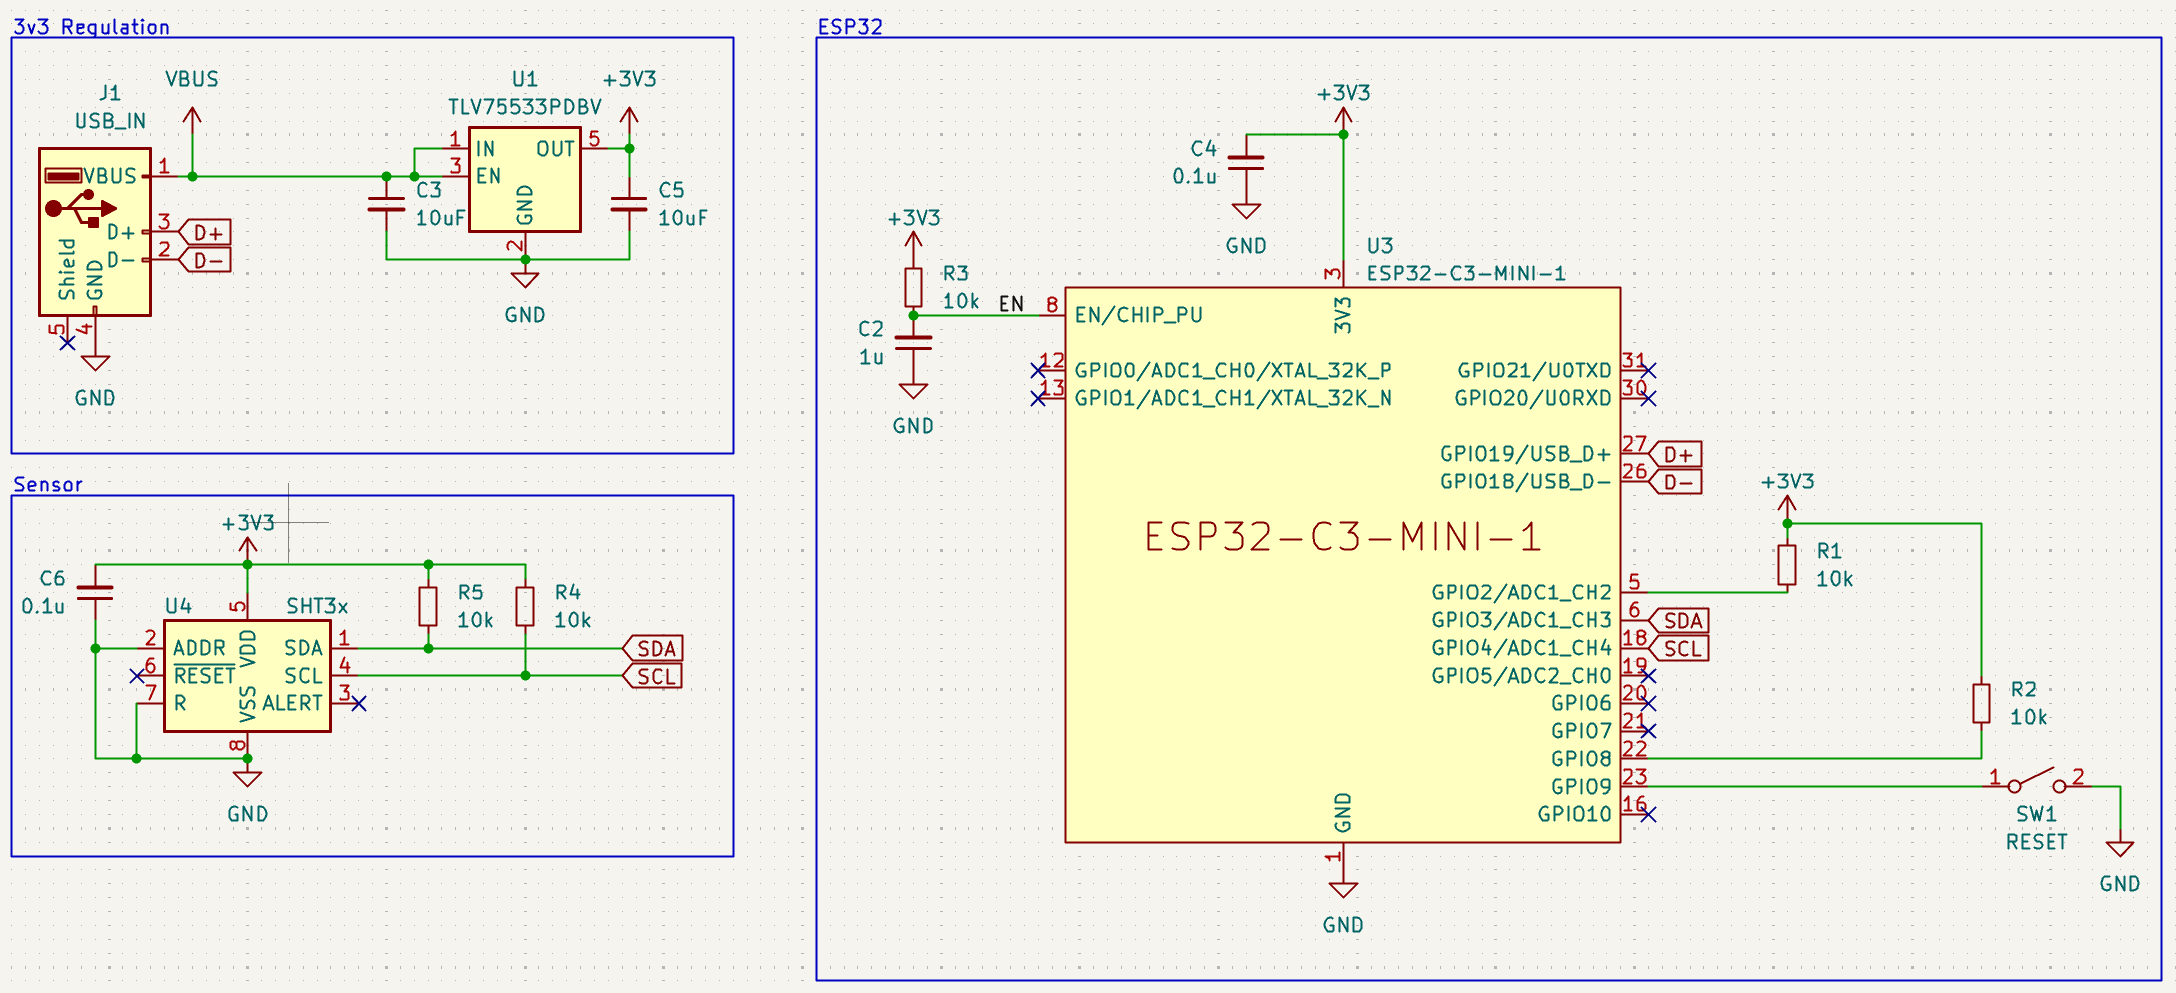Select the D- global label at J1
Screen dimensions: 2176x993
click(205, 260)
